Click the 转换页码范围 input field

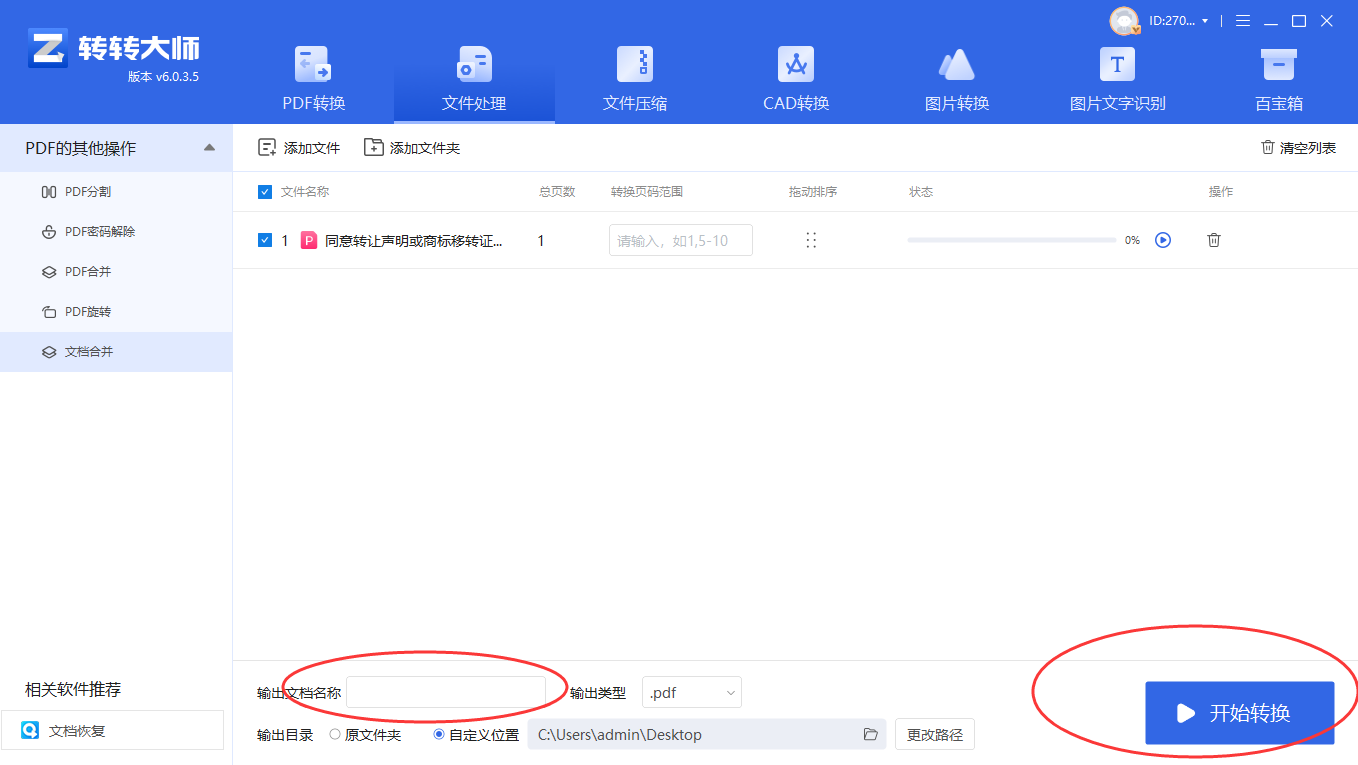(681, 240)
